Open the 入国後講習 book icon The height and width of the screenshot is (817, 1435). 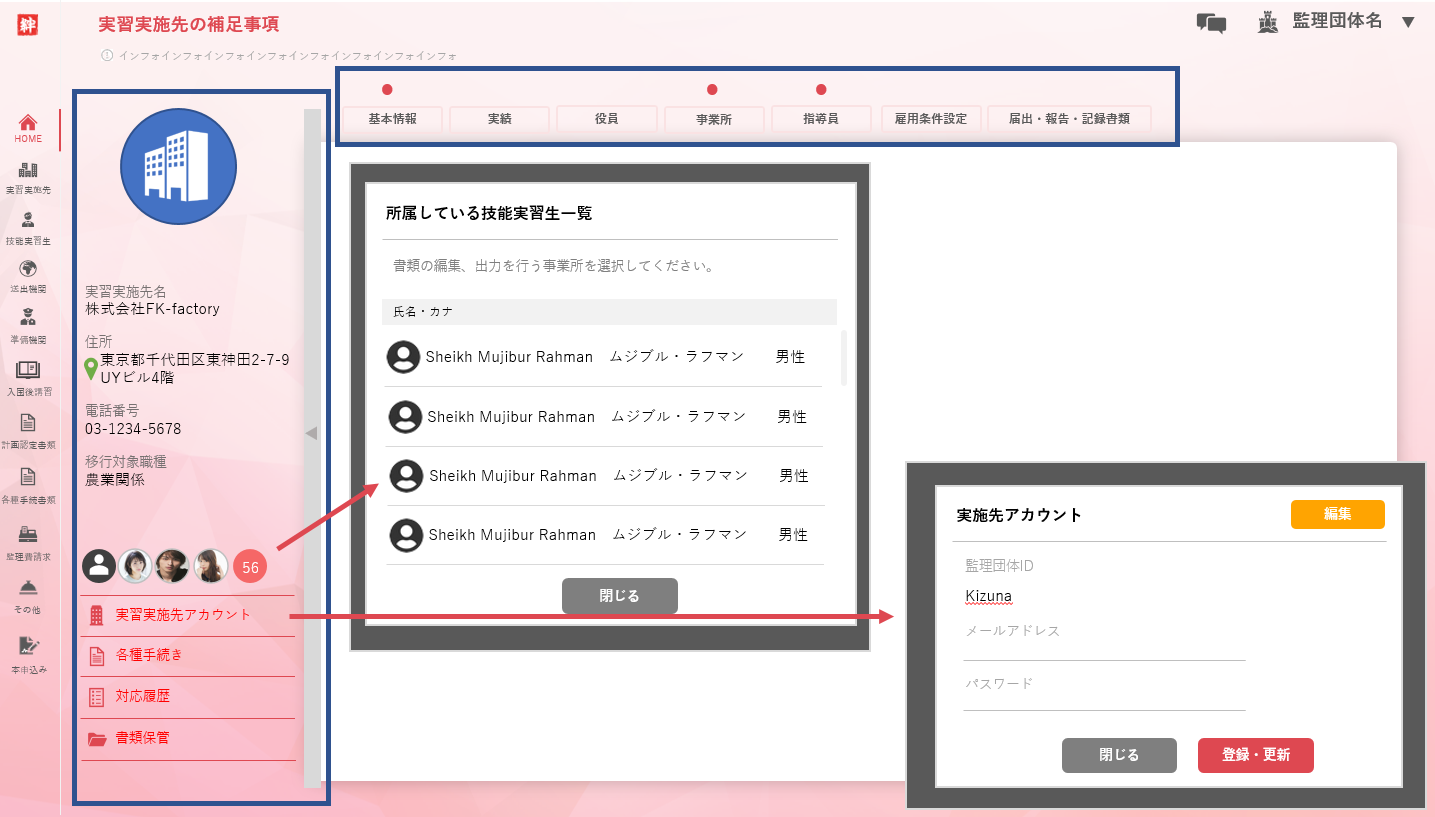pyautogui.click(x=28, y=377)
